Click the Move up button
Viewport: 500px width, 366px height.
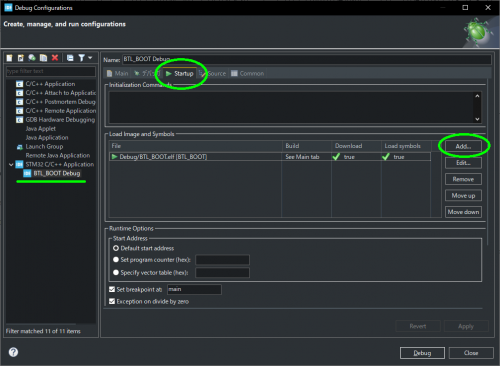(x=463, y=195)
